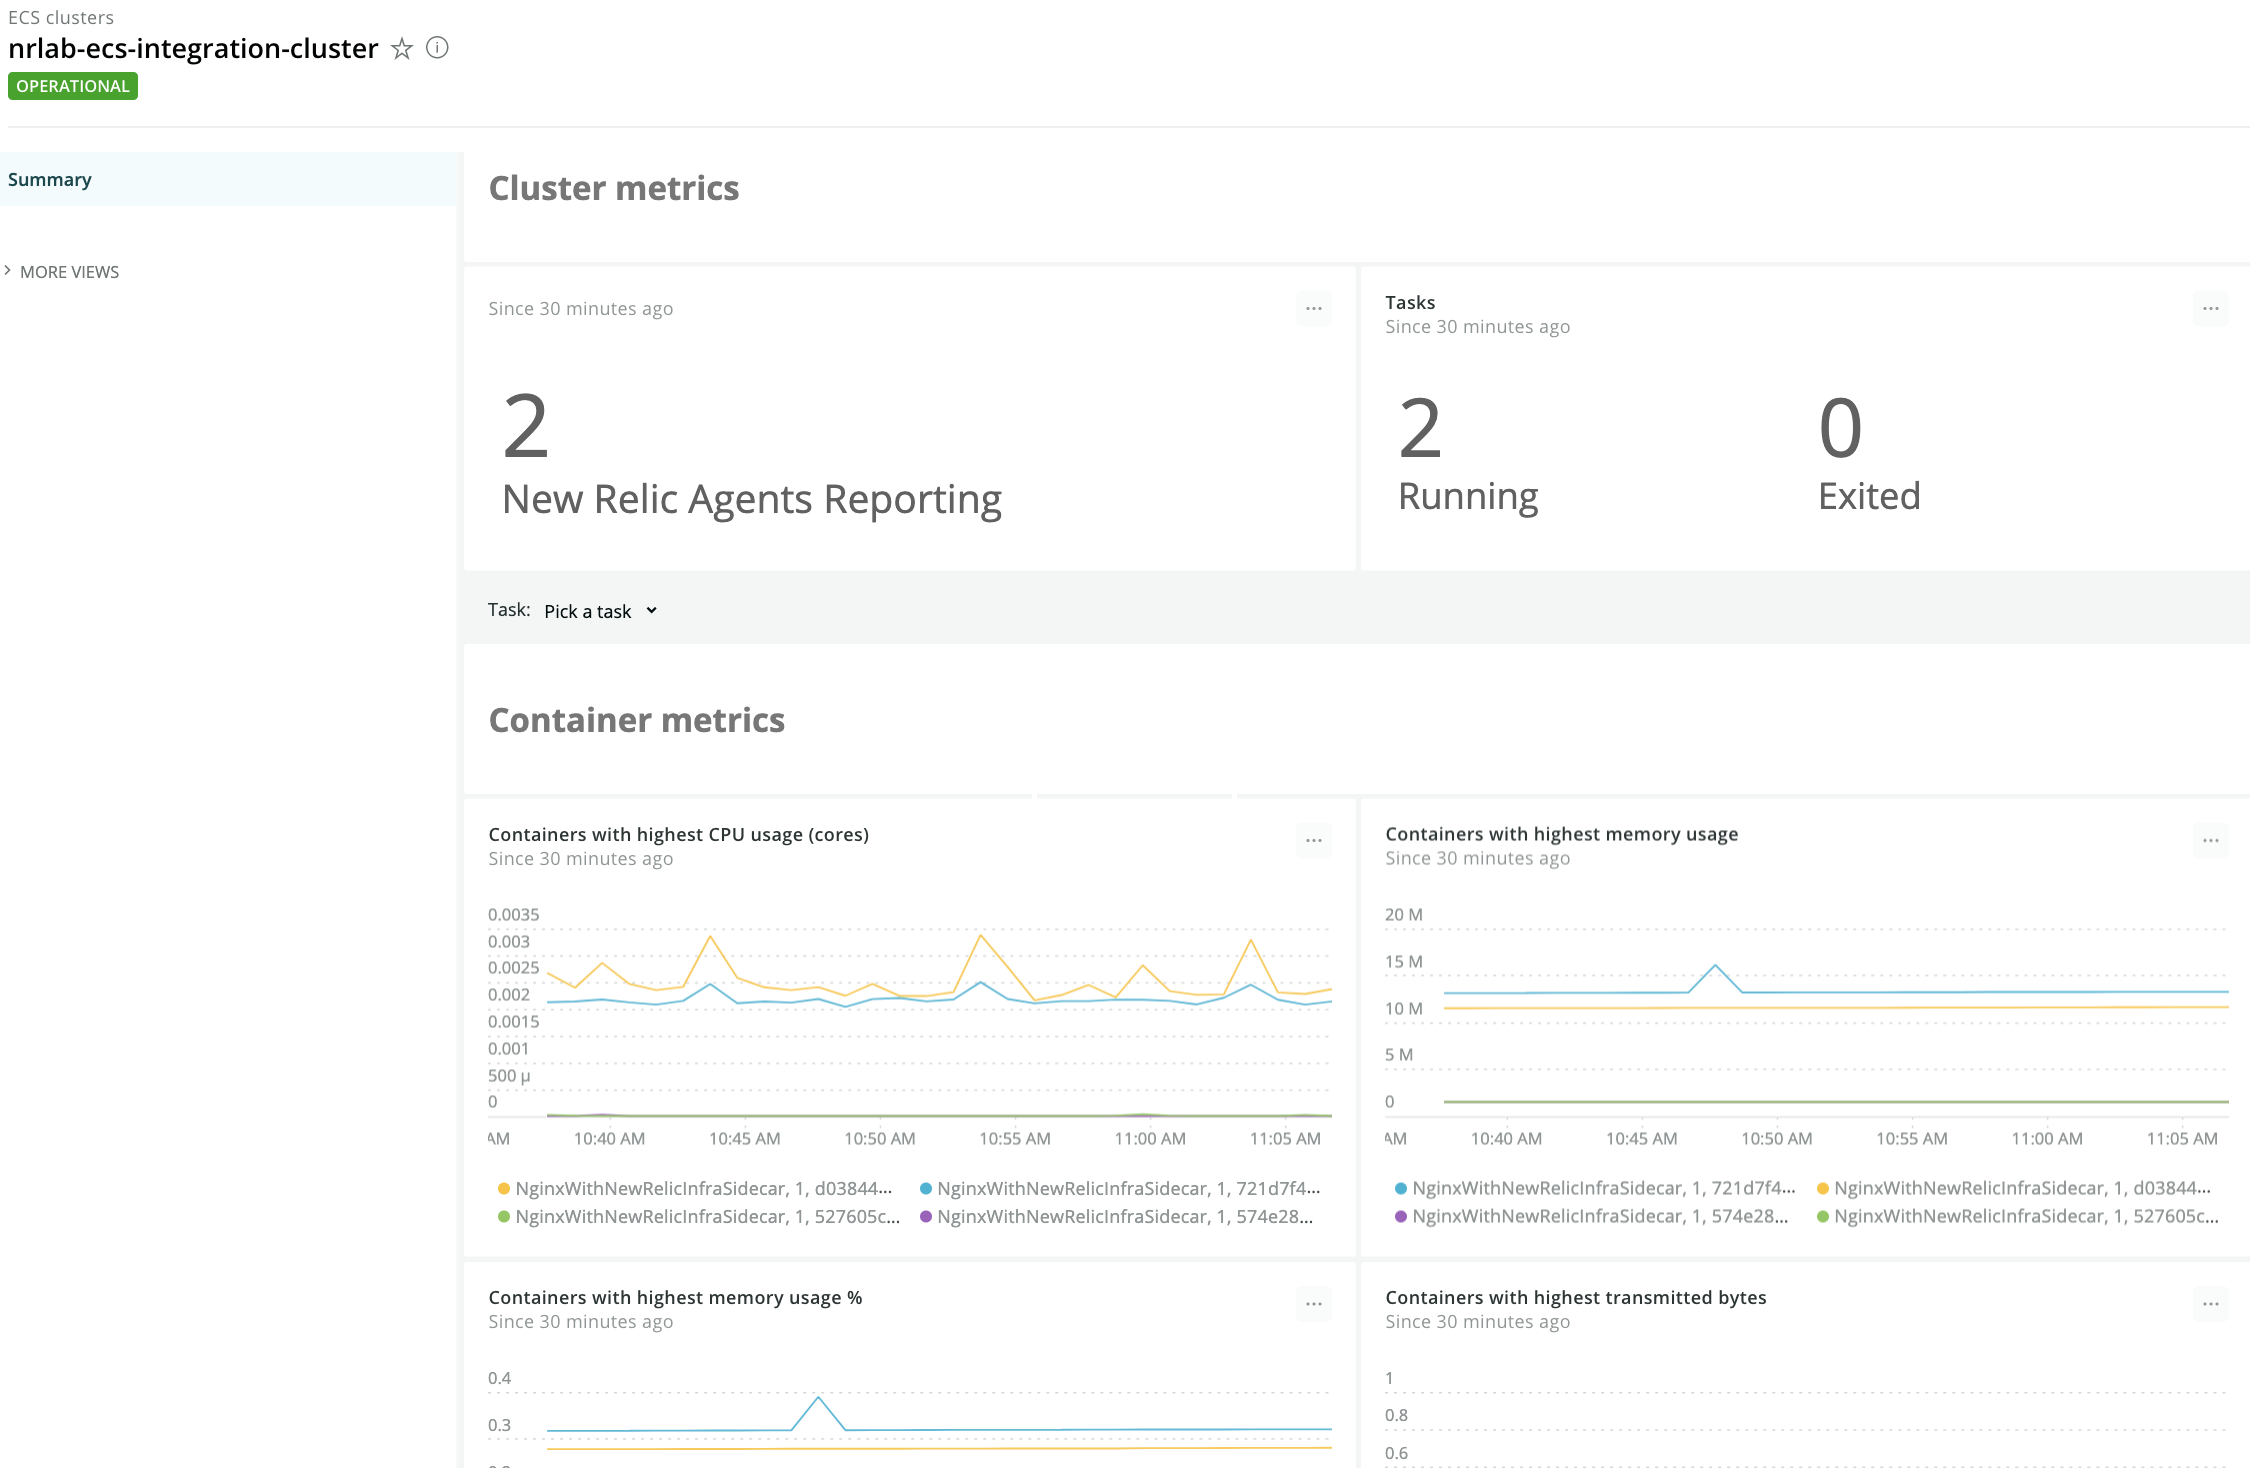Click the Containers with highest memory usage title
The height and width of the screenshot is (1468, 2250).
1561,834
